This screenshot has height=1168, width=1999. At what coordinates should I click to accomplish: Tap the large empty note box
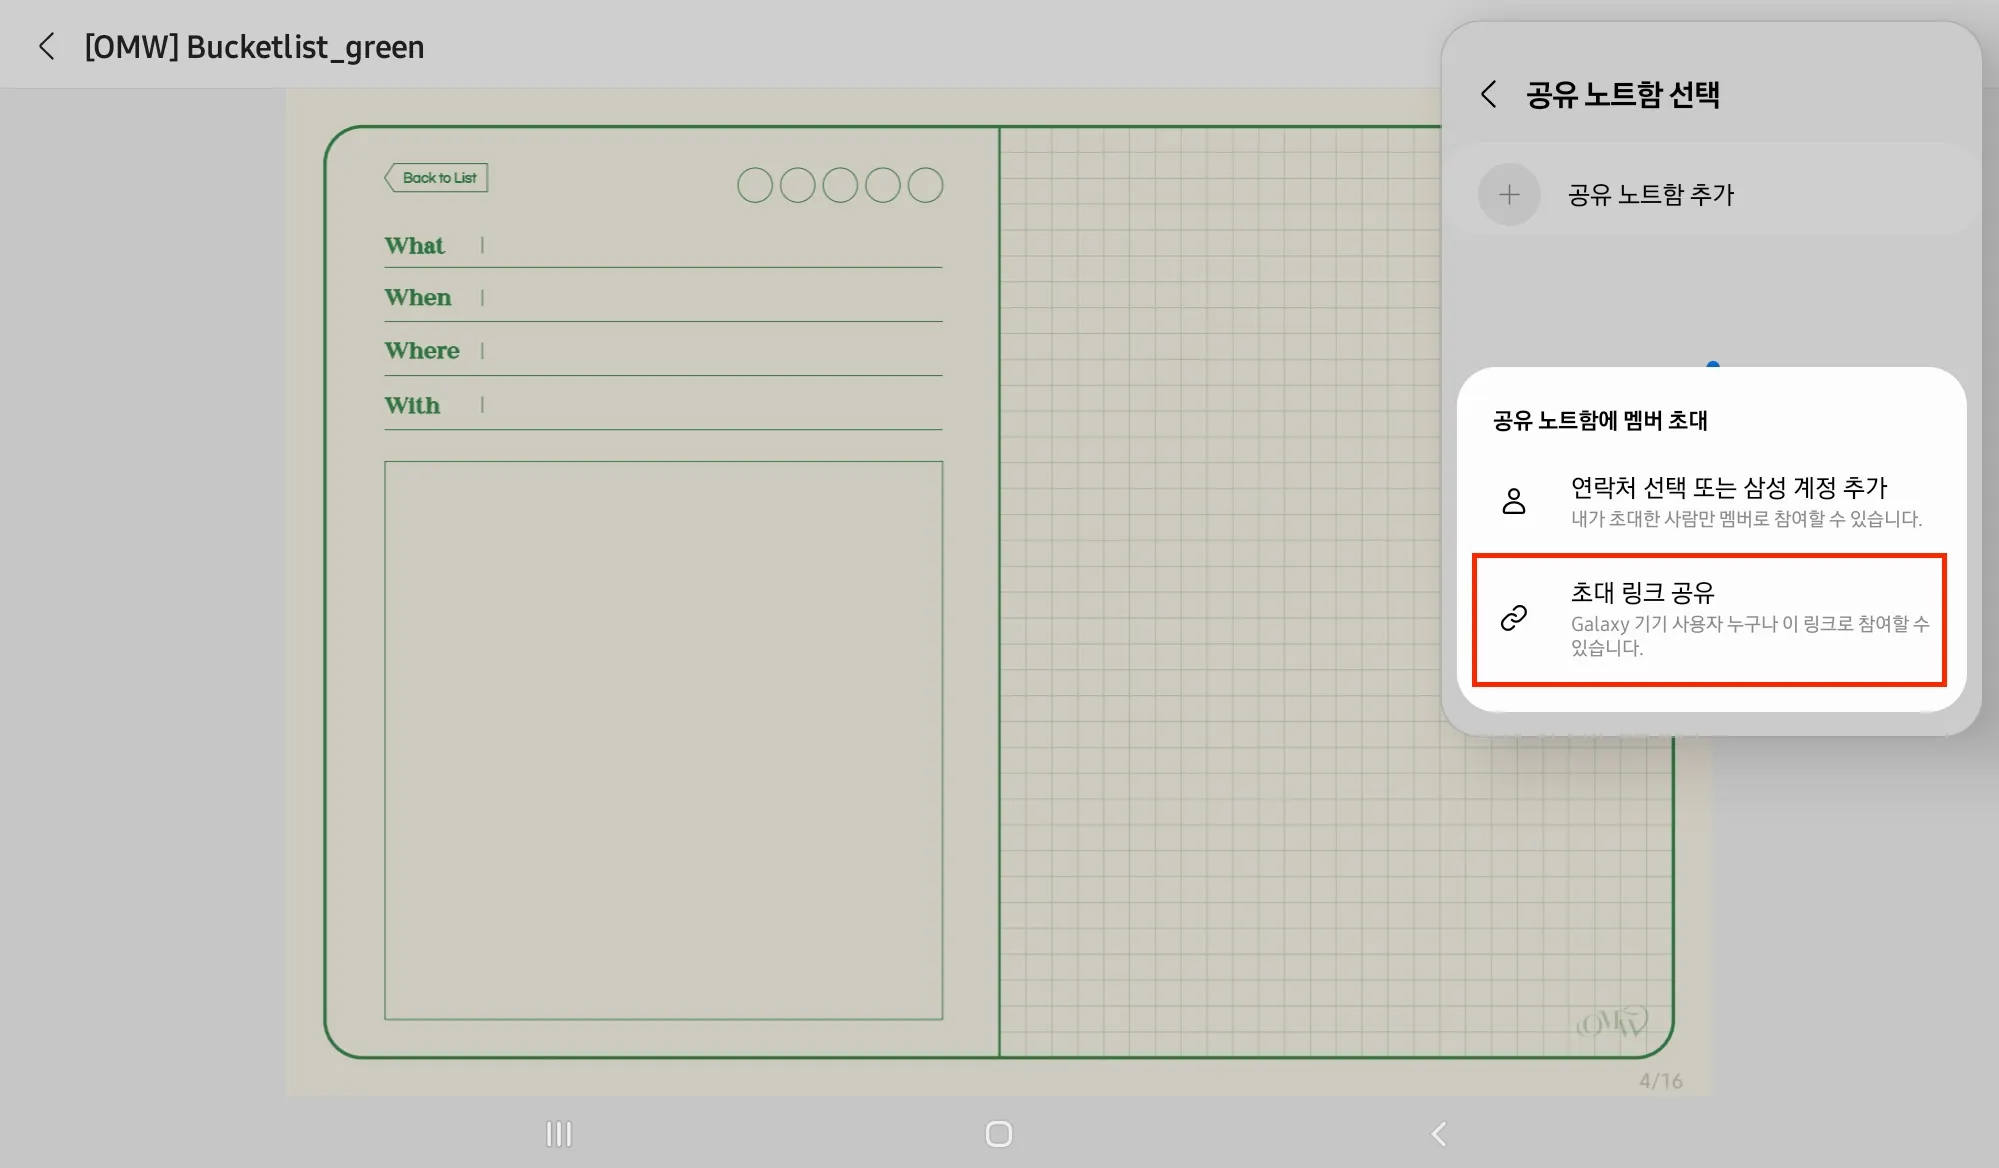coord(663,740)
